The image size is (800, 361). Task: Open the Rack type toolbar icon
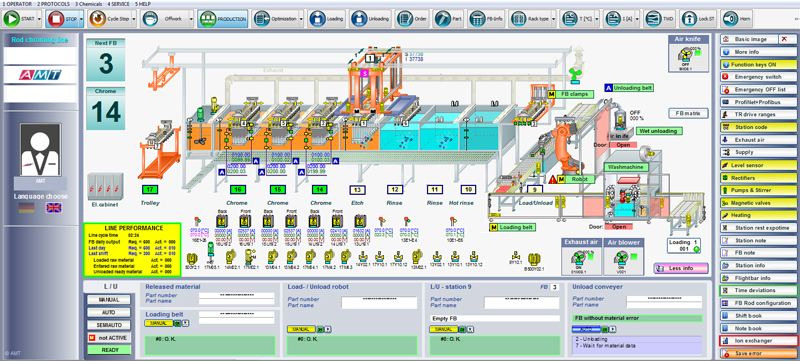click(518, 19)
